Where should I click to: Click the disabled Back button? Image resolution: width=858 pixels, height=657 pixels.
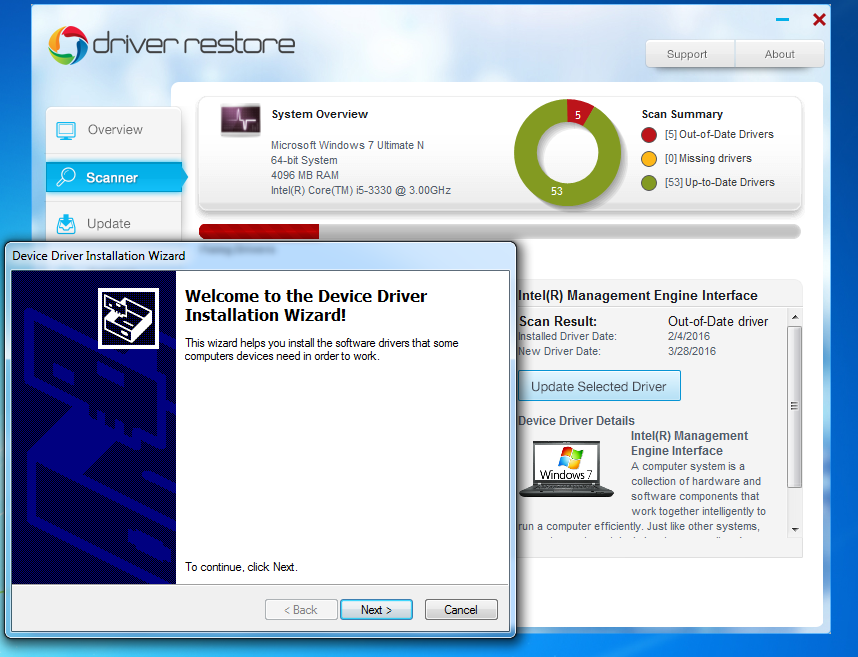click(x=300, y=609)
